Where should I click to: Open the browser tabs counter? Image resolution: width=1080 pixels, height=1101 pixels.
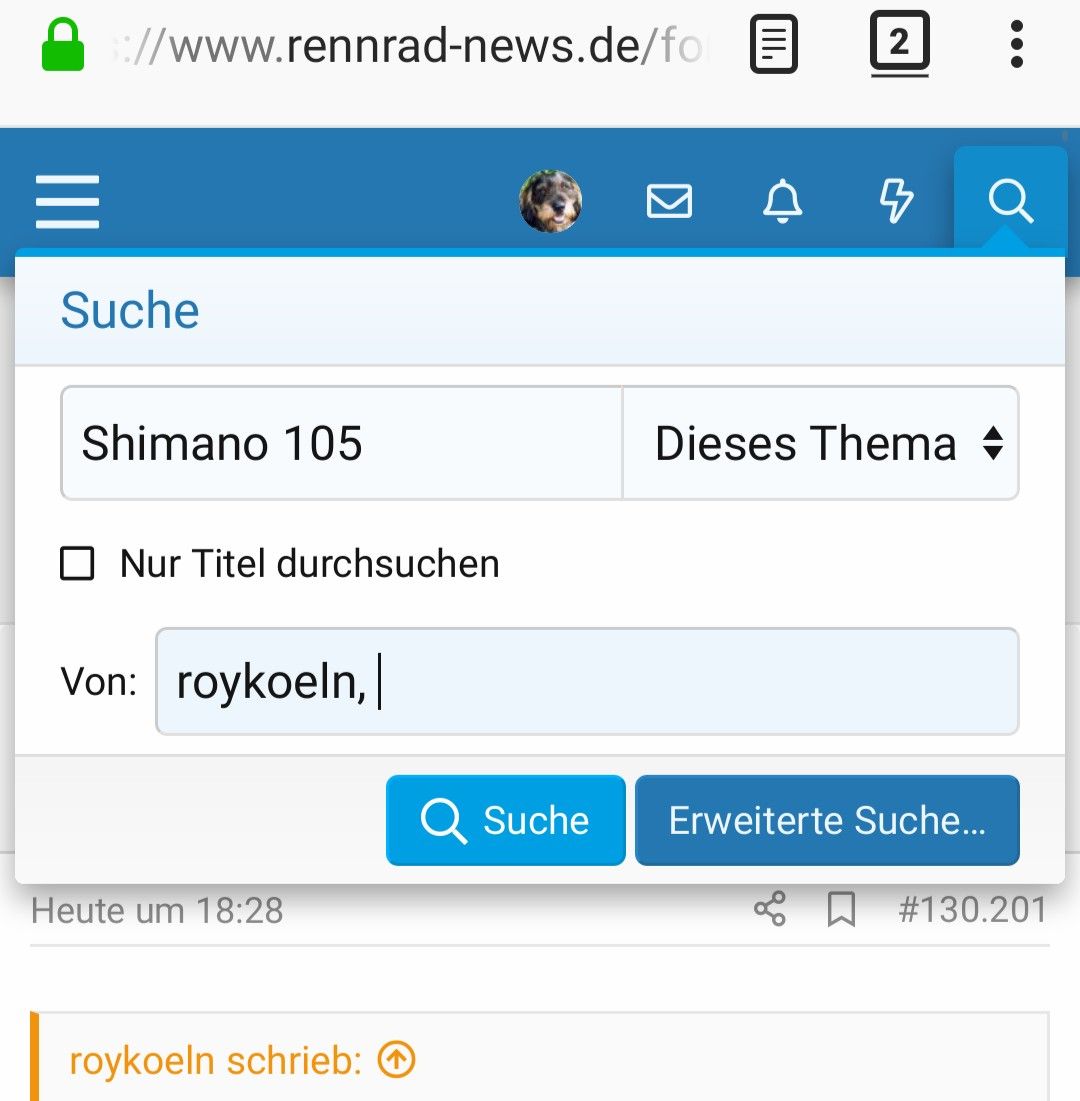899,45
